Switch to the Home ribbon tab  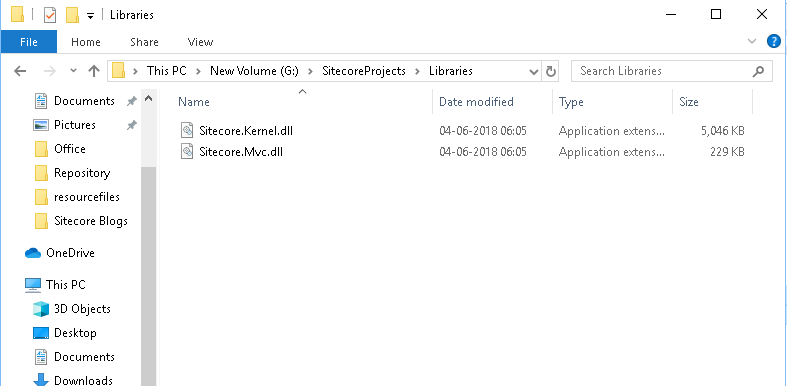[86, 42]
